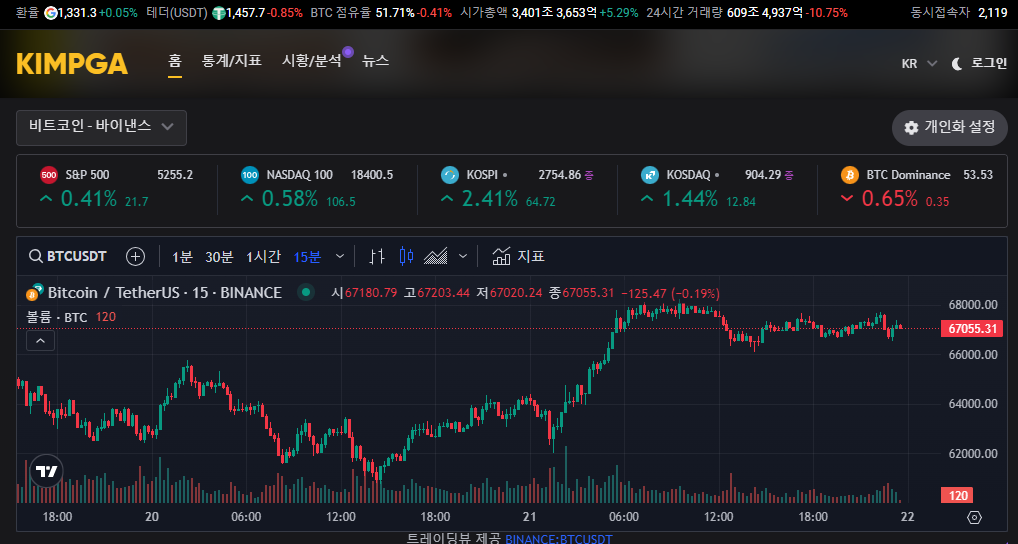Click NASDAQ 100 value 18400.5
Image resolution: width=1018 pixels, height=544 pixels.
[372, 175]
